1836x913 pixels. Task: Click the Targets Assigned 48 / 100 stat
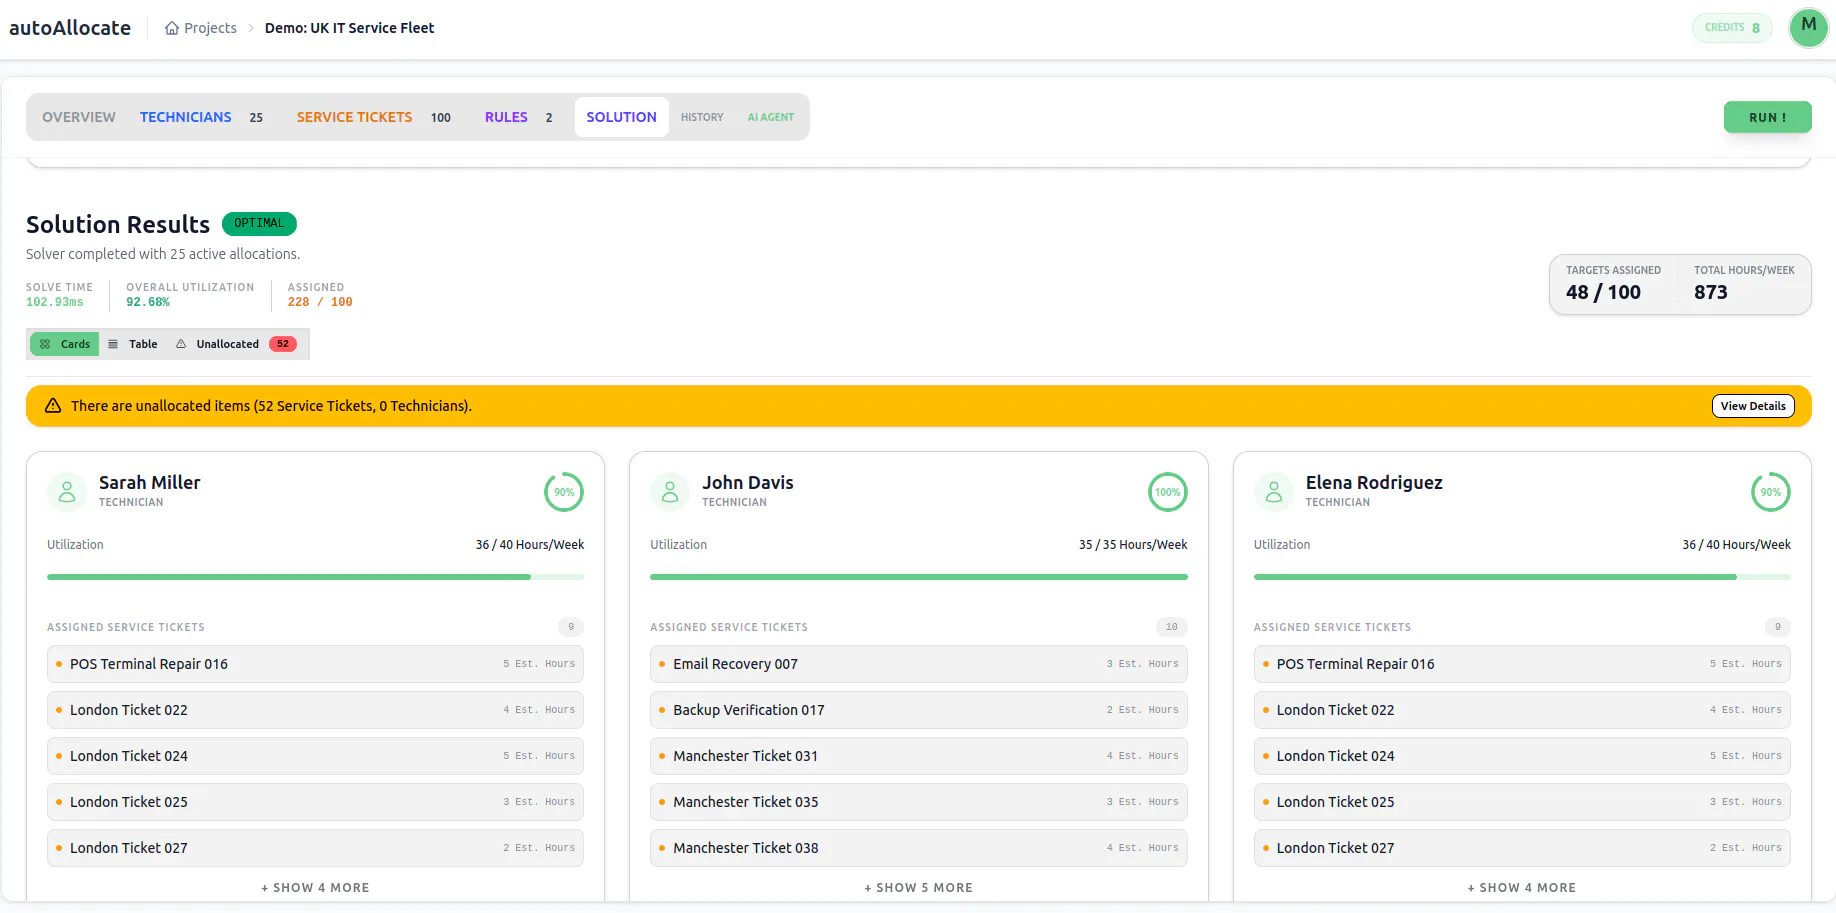(x=1613, y=285)
